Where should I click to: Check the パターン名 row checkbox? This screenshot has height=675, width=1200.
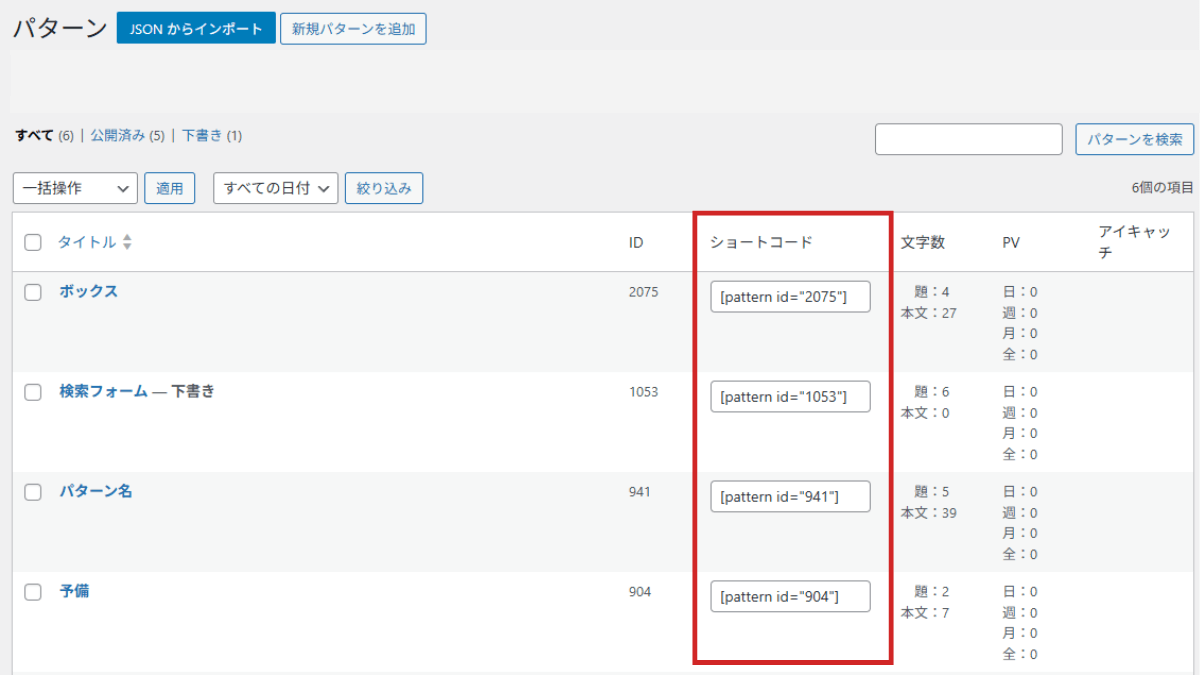(33, 492)
